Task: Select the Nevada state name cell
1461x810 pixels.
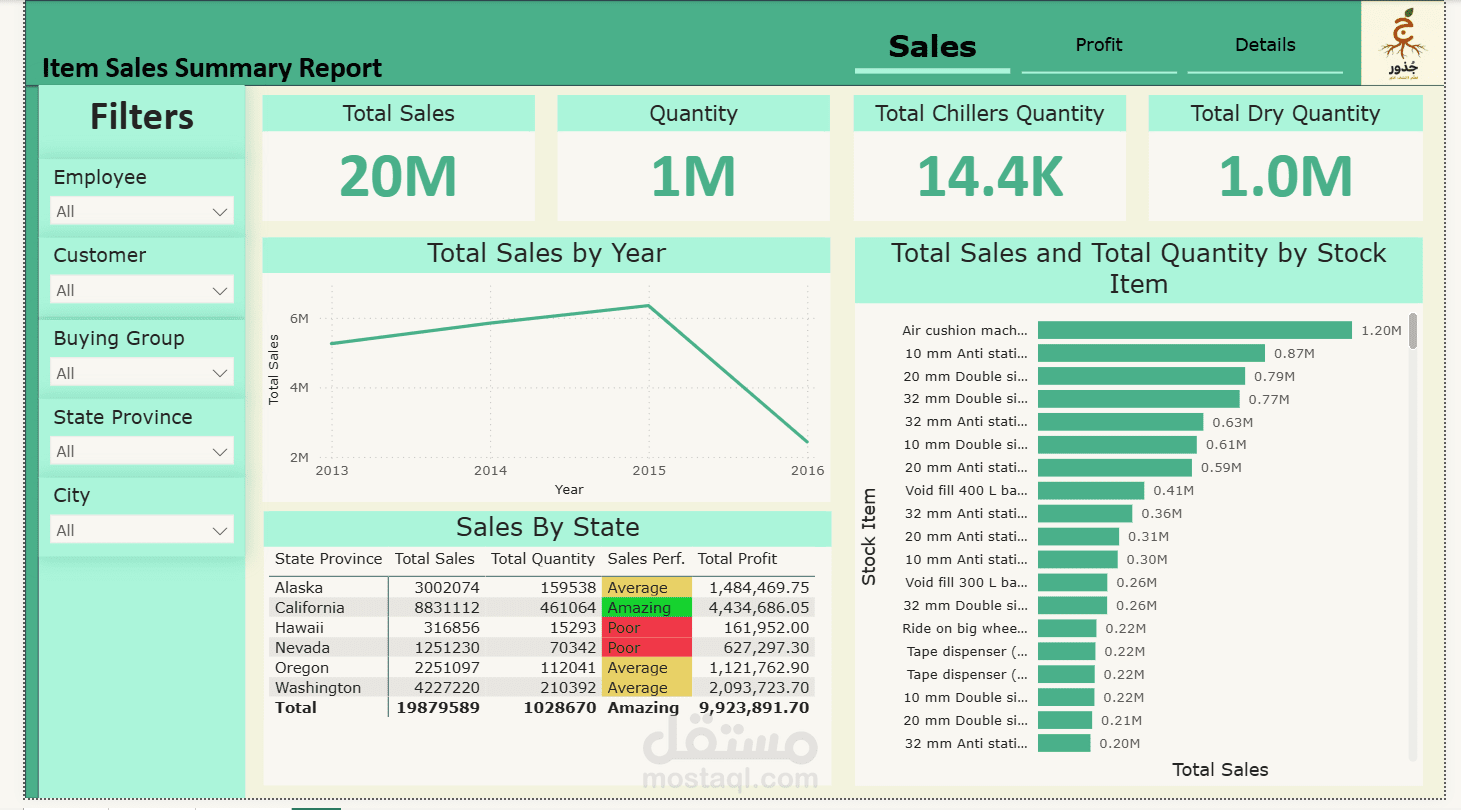Action: [x=300, y=648]
